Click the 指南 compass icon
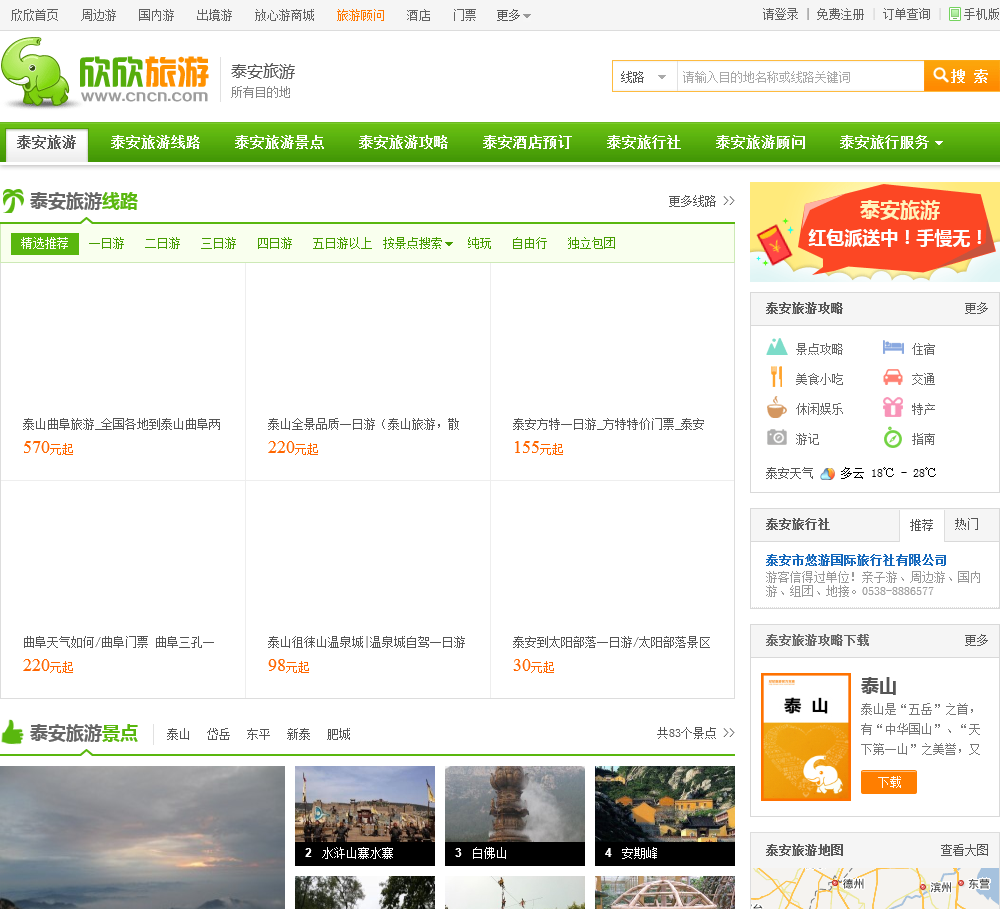 893,438
